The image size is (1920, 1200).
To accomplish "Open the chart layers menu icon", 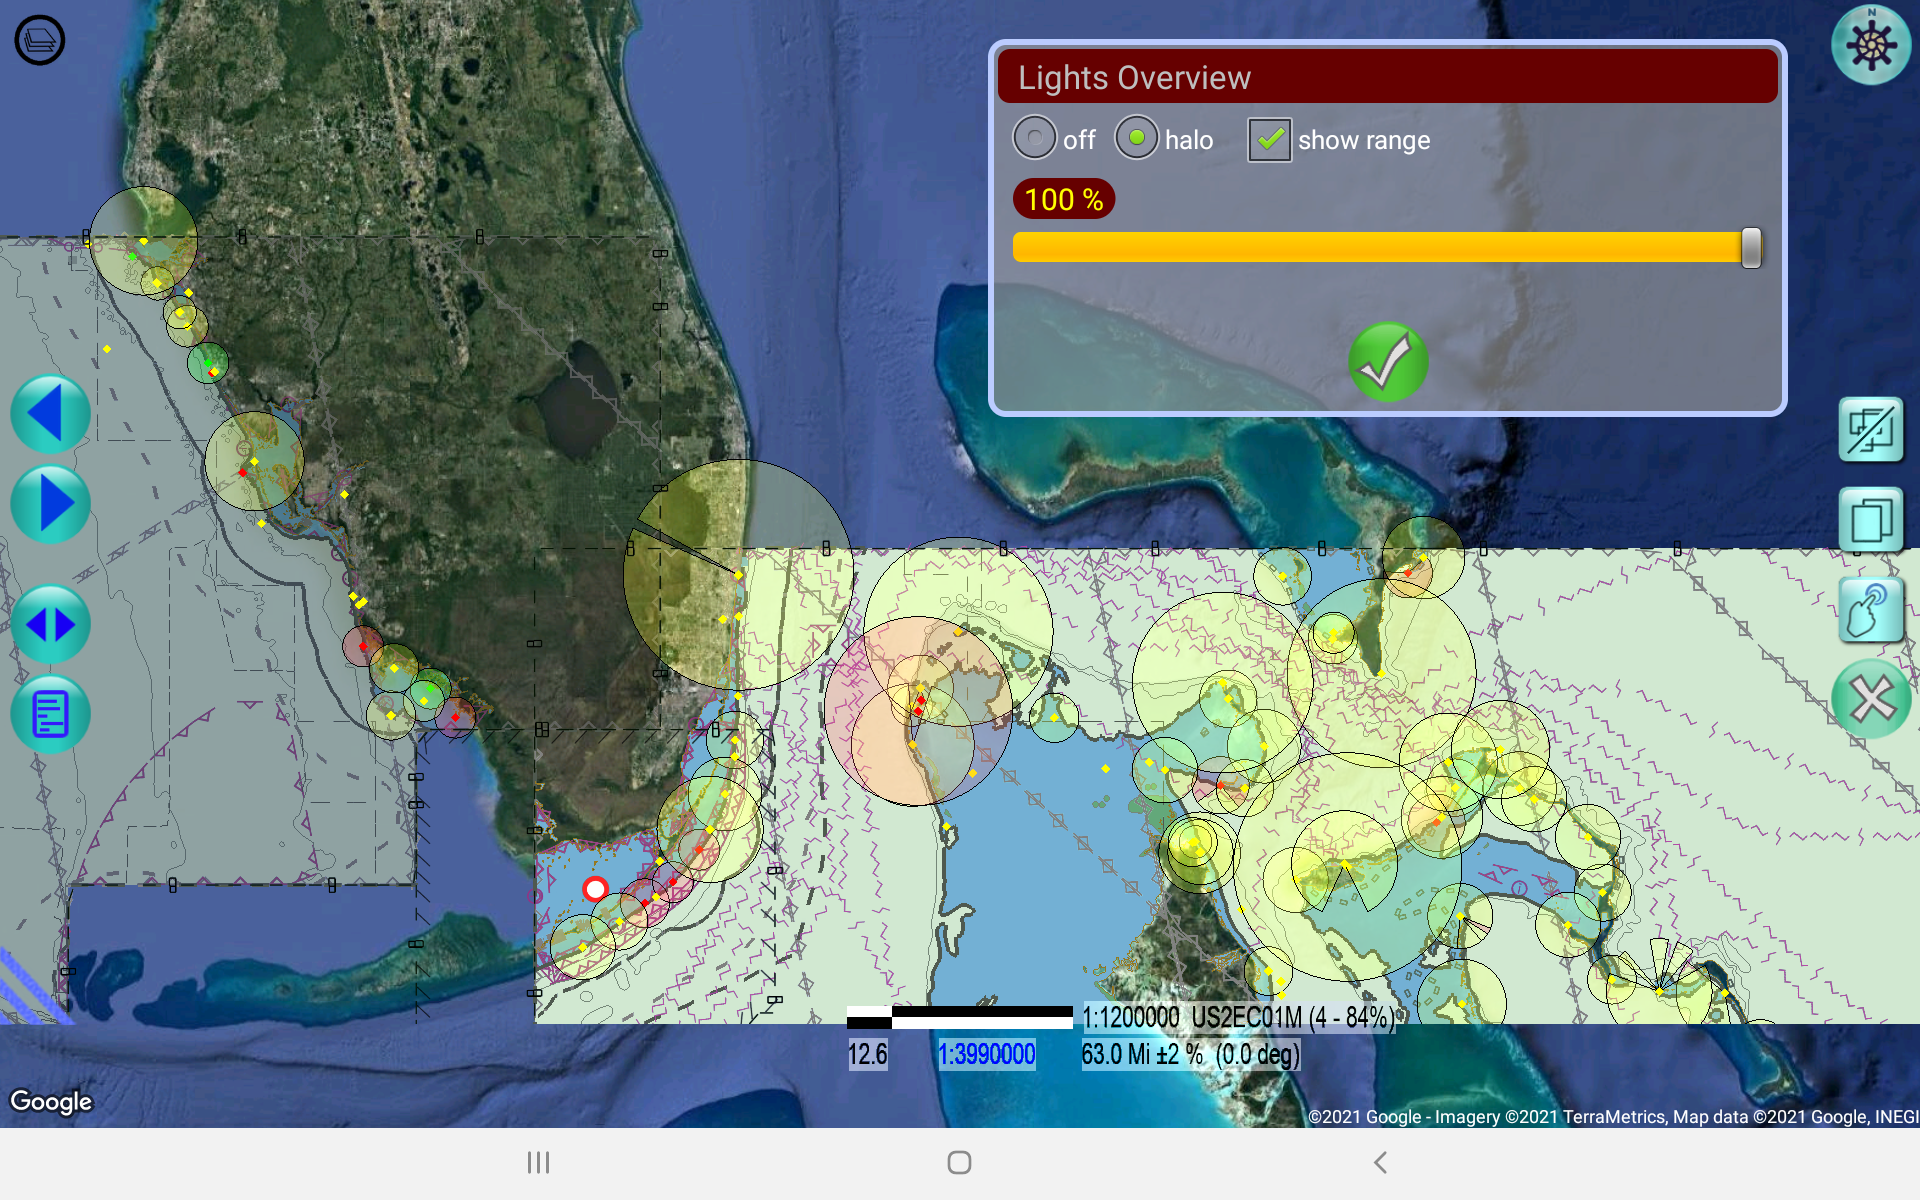I will pyautogui.click(x=40, y=41).
